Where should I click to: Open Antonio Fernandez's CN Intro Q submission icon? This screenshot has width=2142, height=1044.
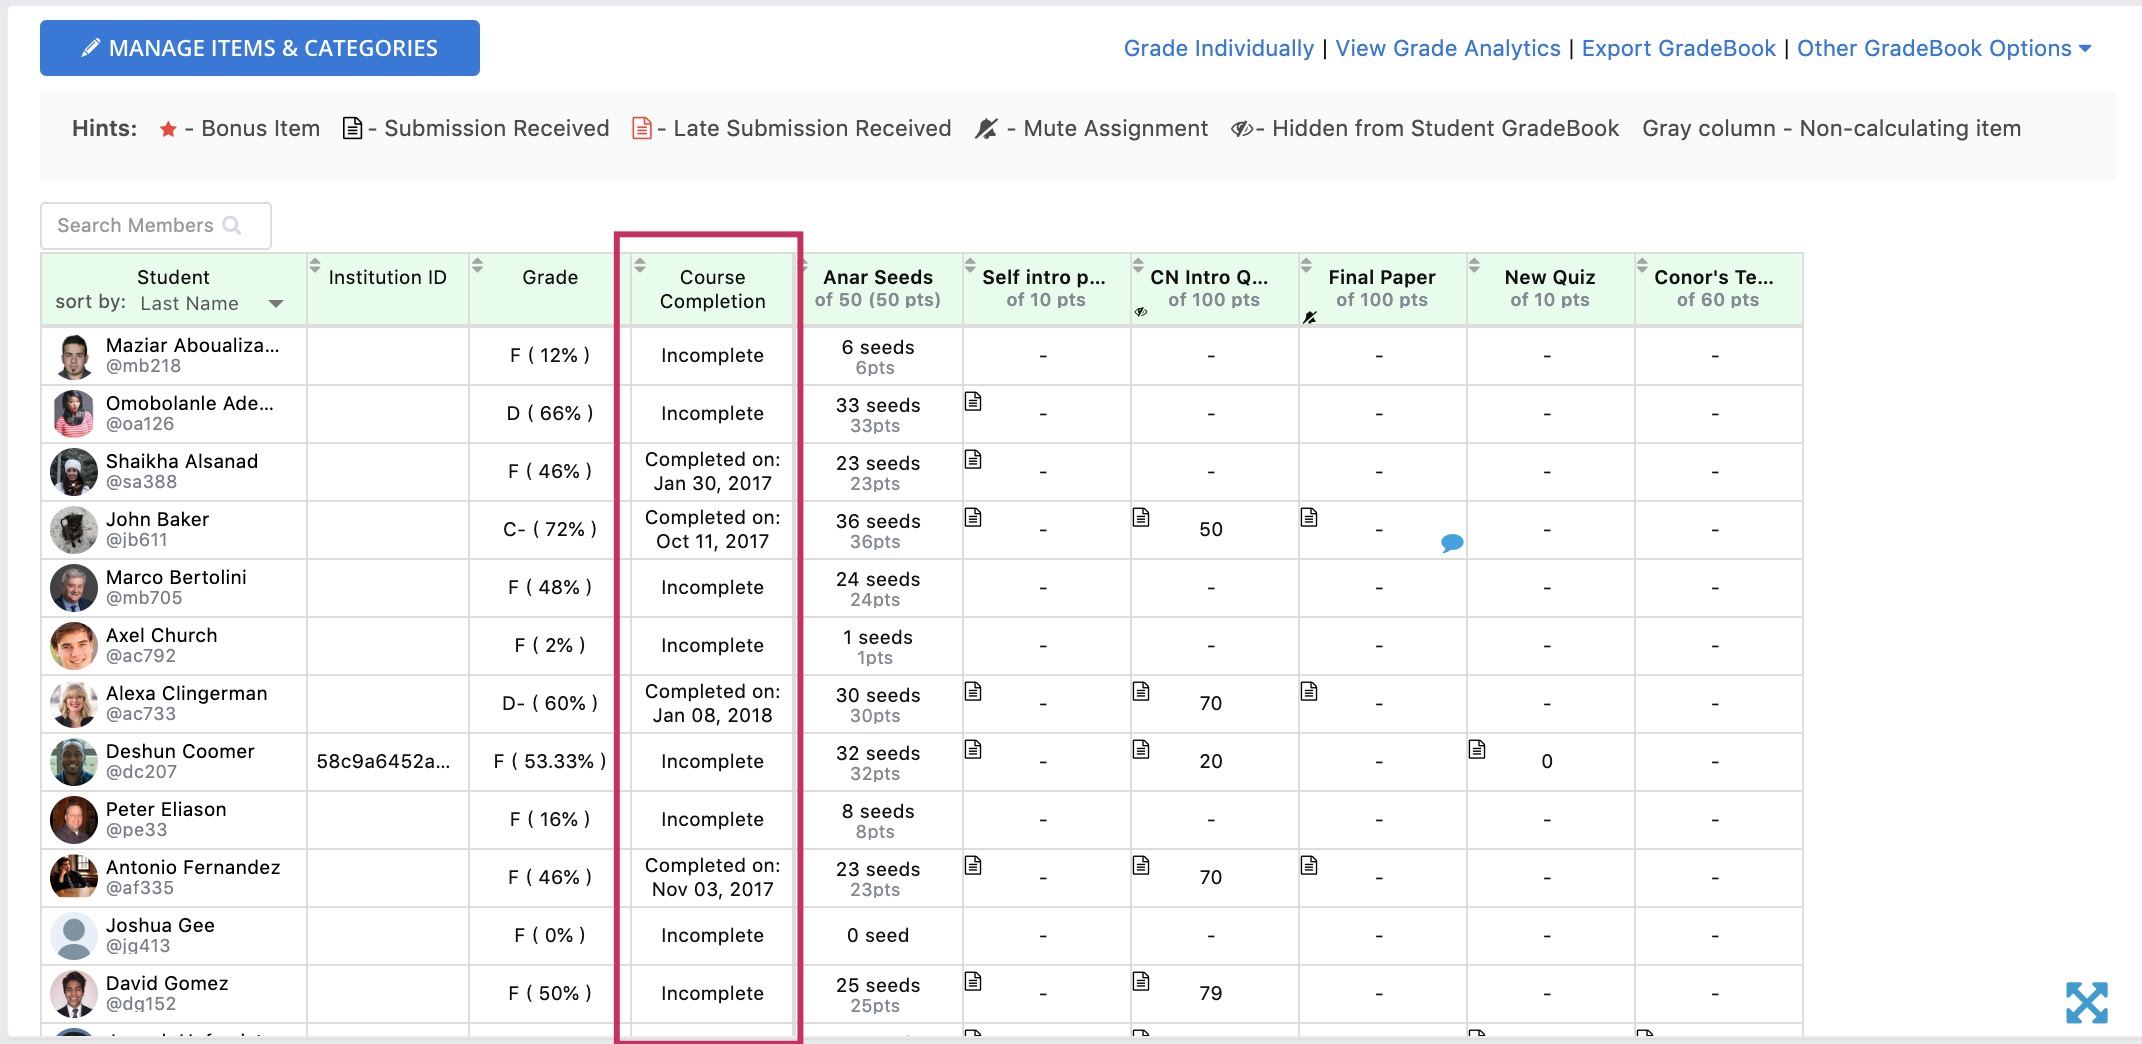tap(1141, 865)
